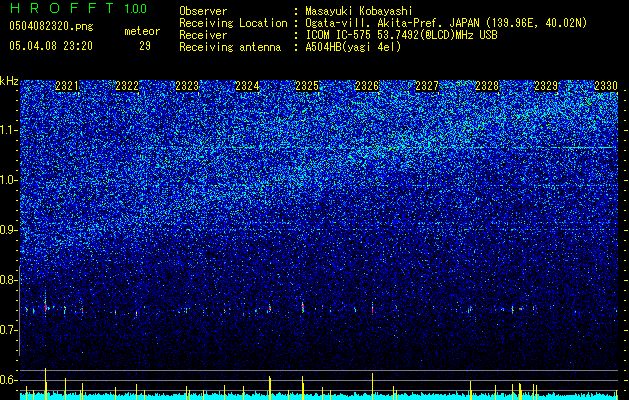Click the receiver text ICOM IC-575 53.7492

pyautogui.click(x=381, y=35)
